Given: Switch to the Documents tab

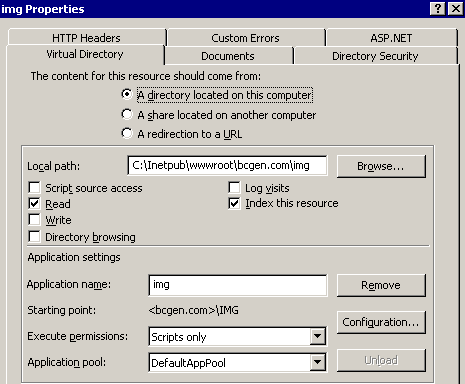Looking at the screenshot, I should 228,56.
